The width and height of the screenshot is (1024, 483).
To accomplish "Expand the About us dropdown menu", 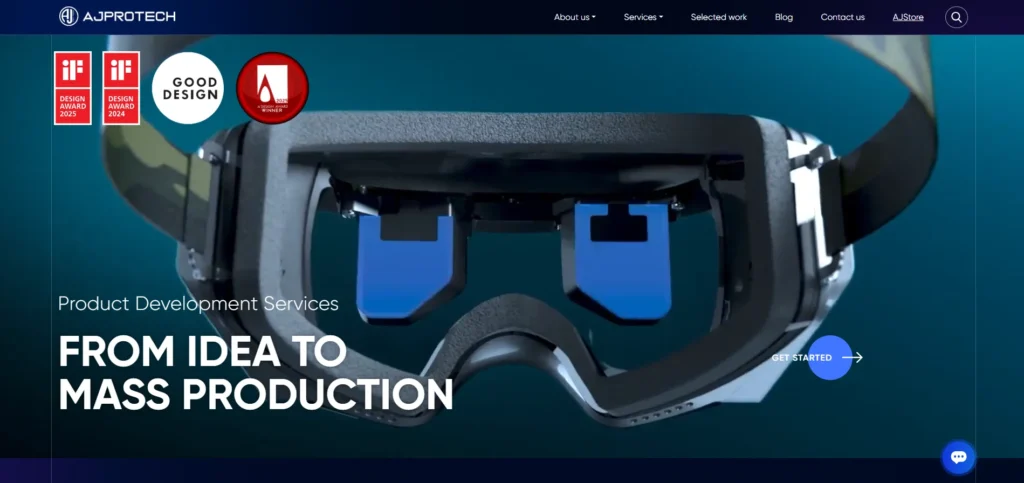I will coord(574,17).
